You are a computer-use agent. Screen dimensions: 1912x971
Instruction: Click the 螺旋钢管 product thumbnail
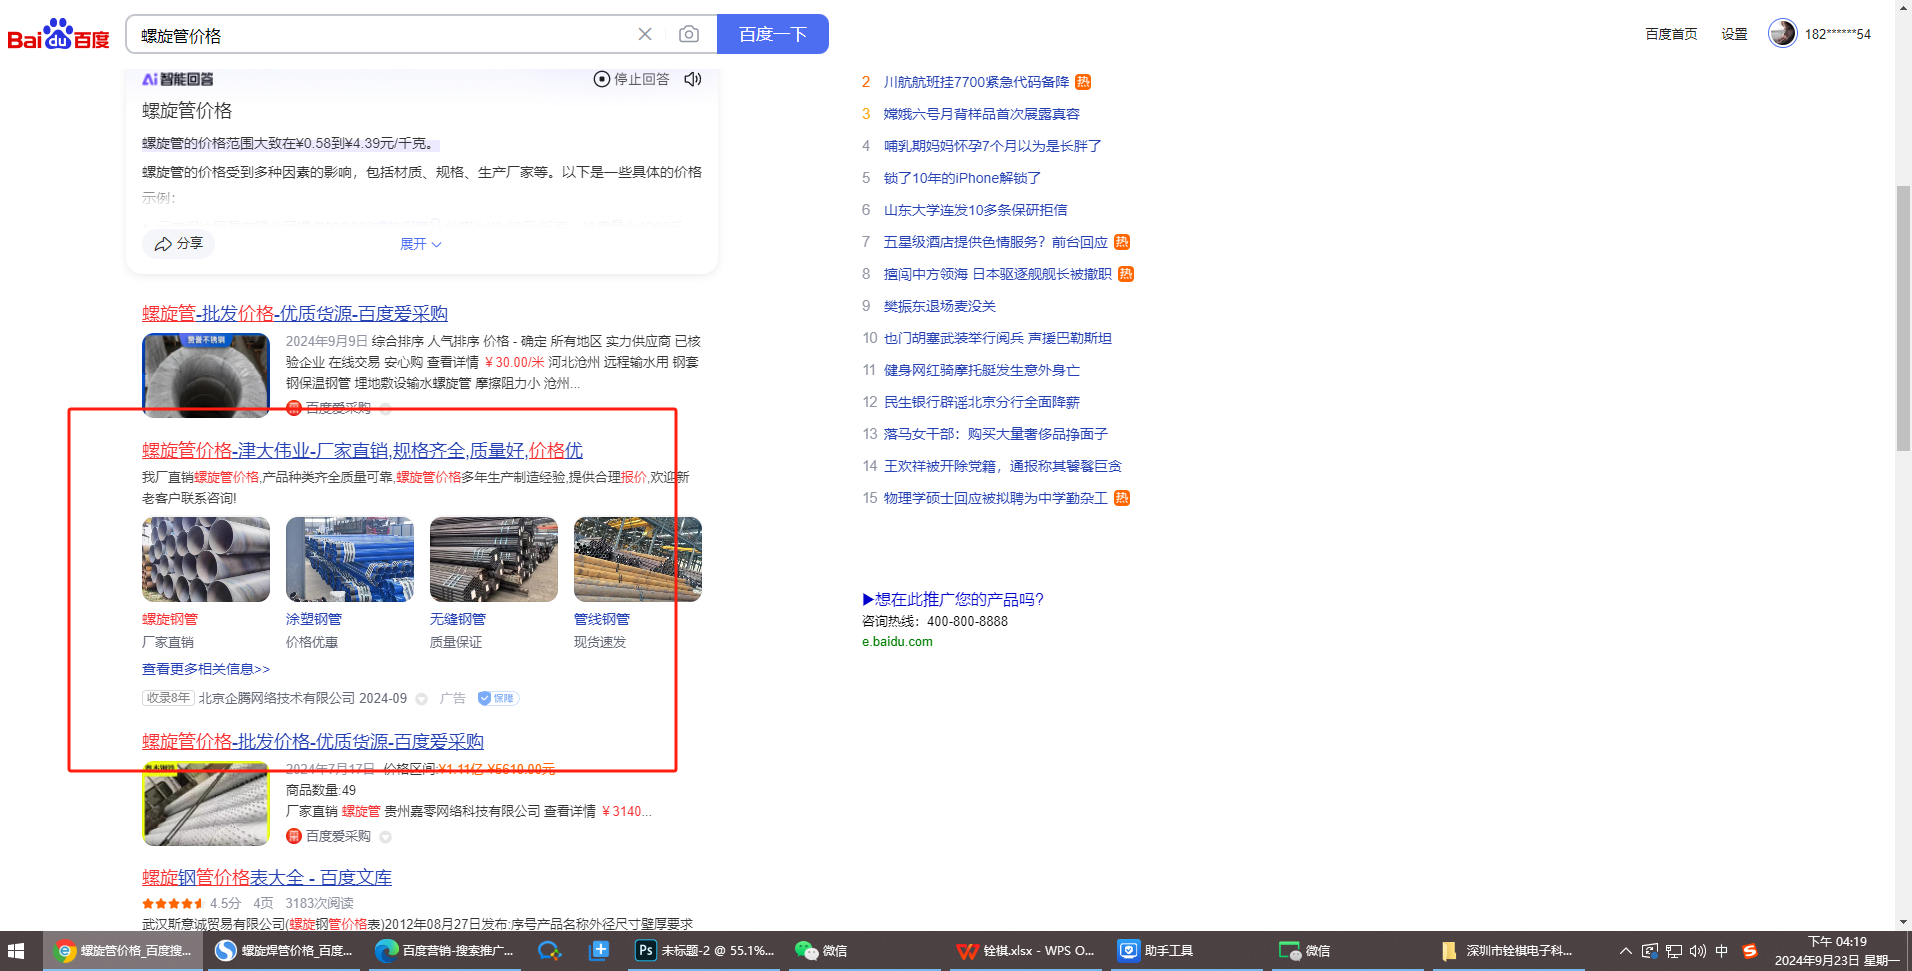[206, 559]
